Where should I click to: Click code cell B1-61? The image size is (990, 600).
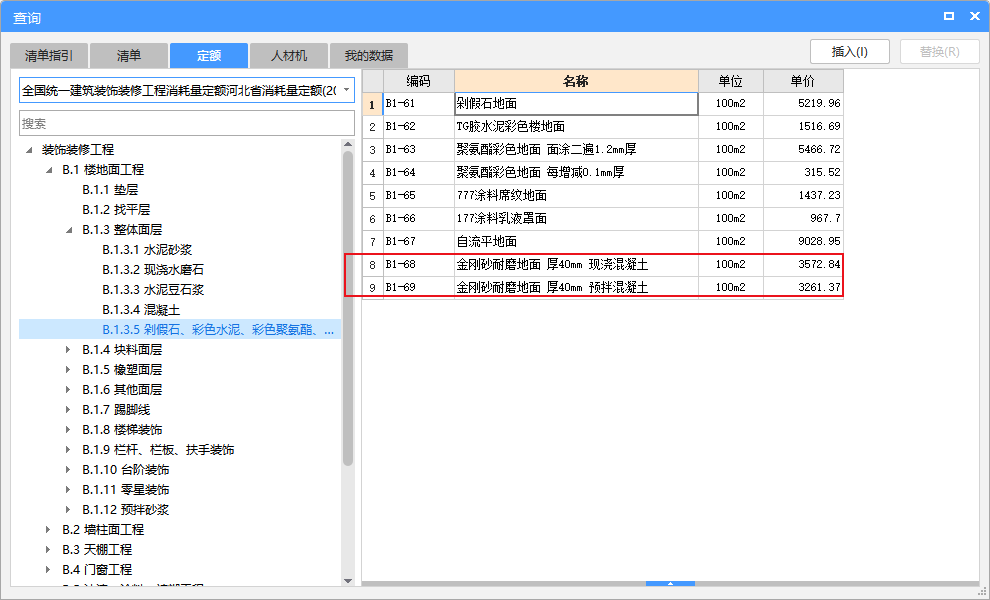click(419, 104)
